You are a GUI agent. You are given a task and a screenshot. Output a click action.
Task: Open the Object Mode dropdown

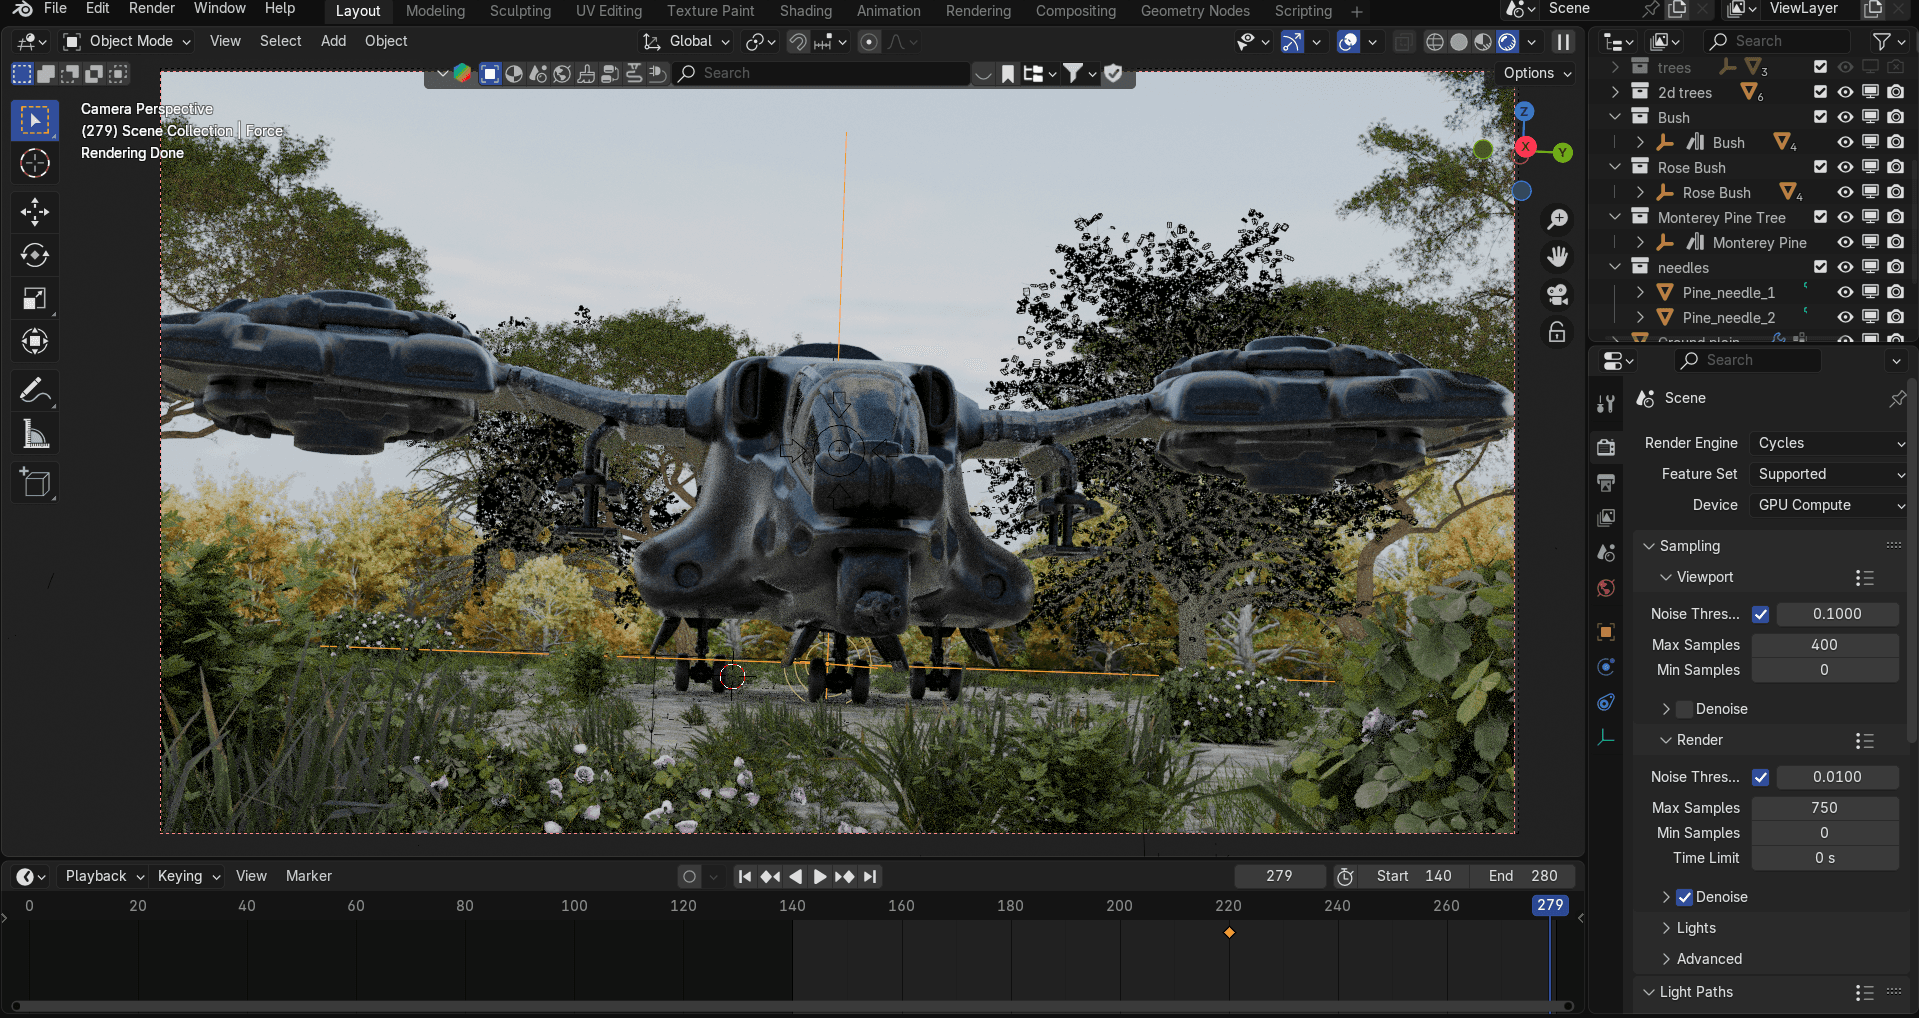[x=127, y=41]
